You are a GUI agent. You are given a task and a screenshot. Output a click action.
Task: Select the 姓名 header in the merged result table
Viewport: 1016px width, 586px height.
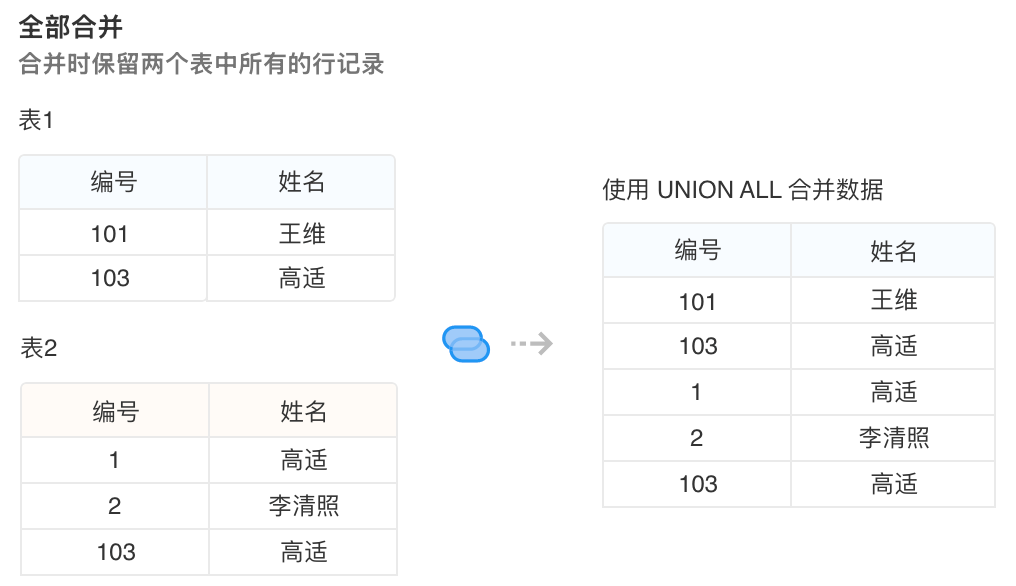click(893, 251)
